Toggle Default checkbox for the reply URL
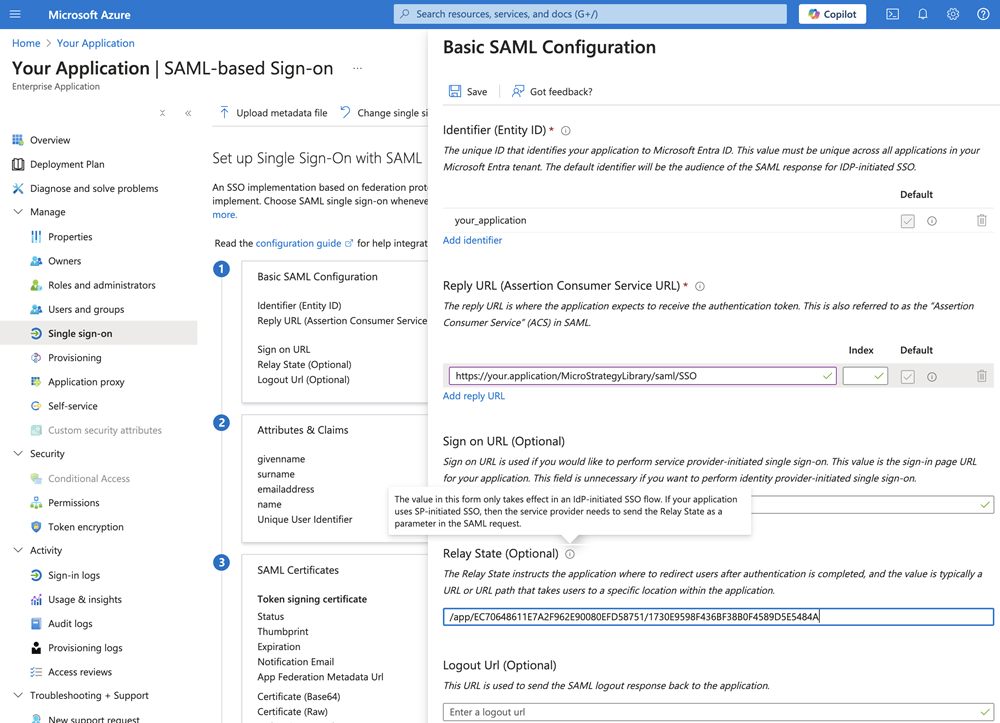 coord(908,377)
